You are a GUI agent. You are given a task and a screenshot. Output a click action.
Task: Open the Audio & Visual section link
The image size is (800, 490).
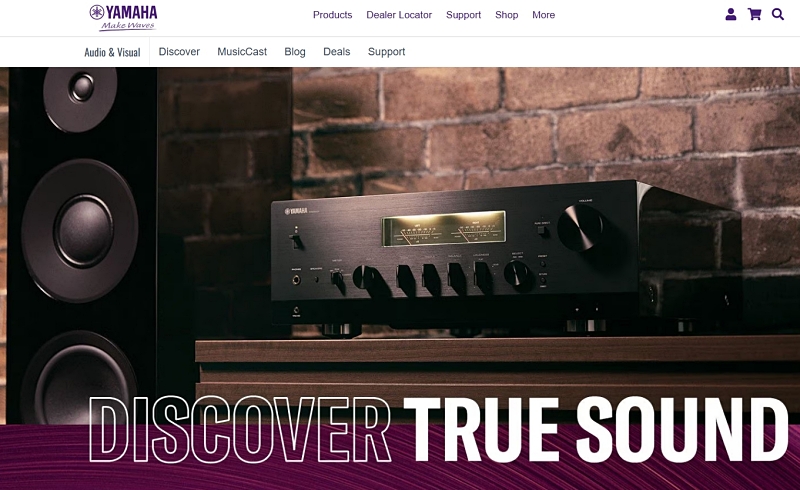[x=112, y=52]
